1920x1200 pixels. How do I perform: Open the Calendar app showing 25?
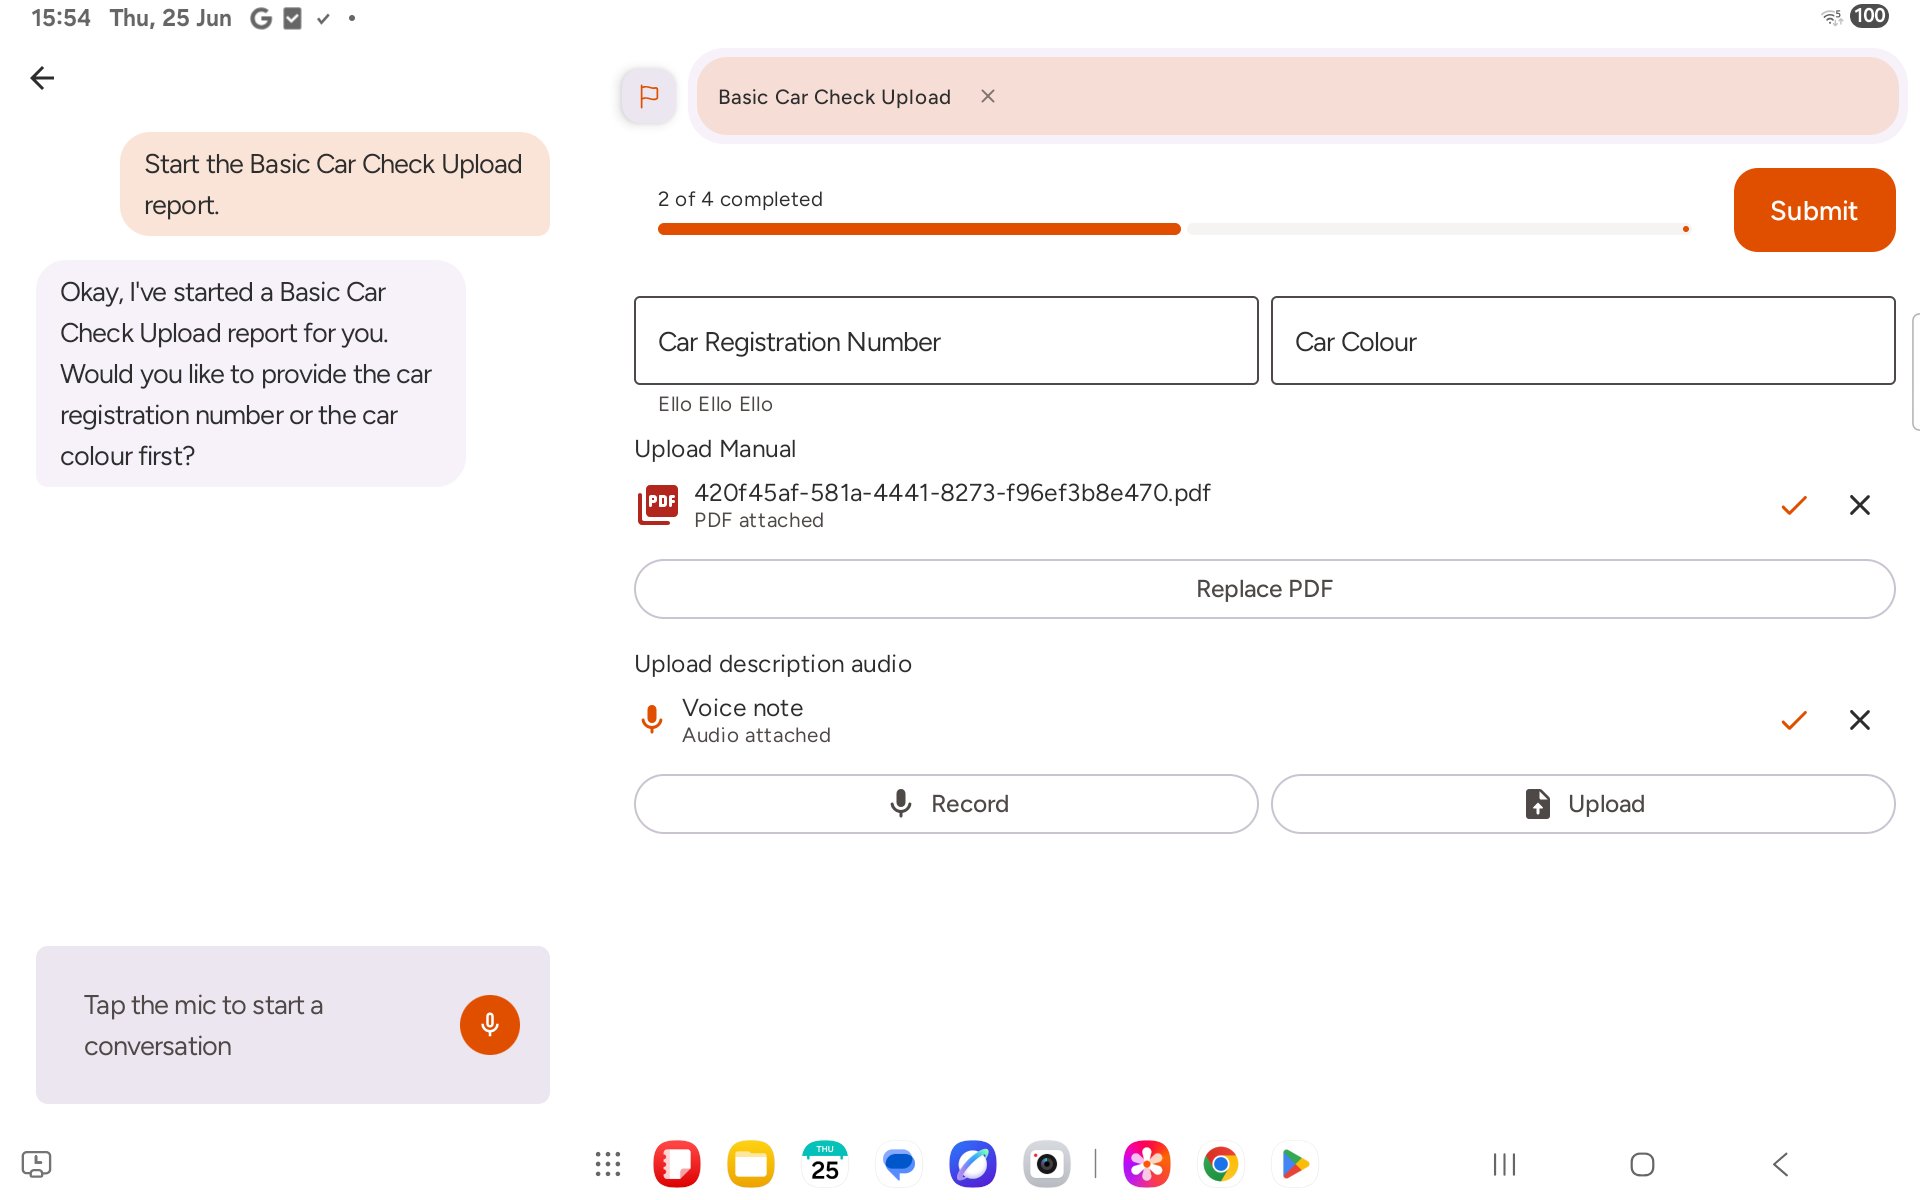pyautogui.click(x=825, y=1164)
